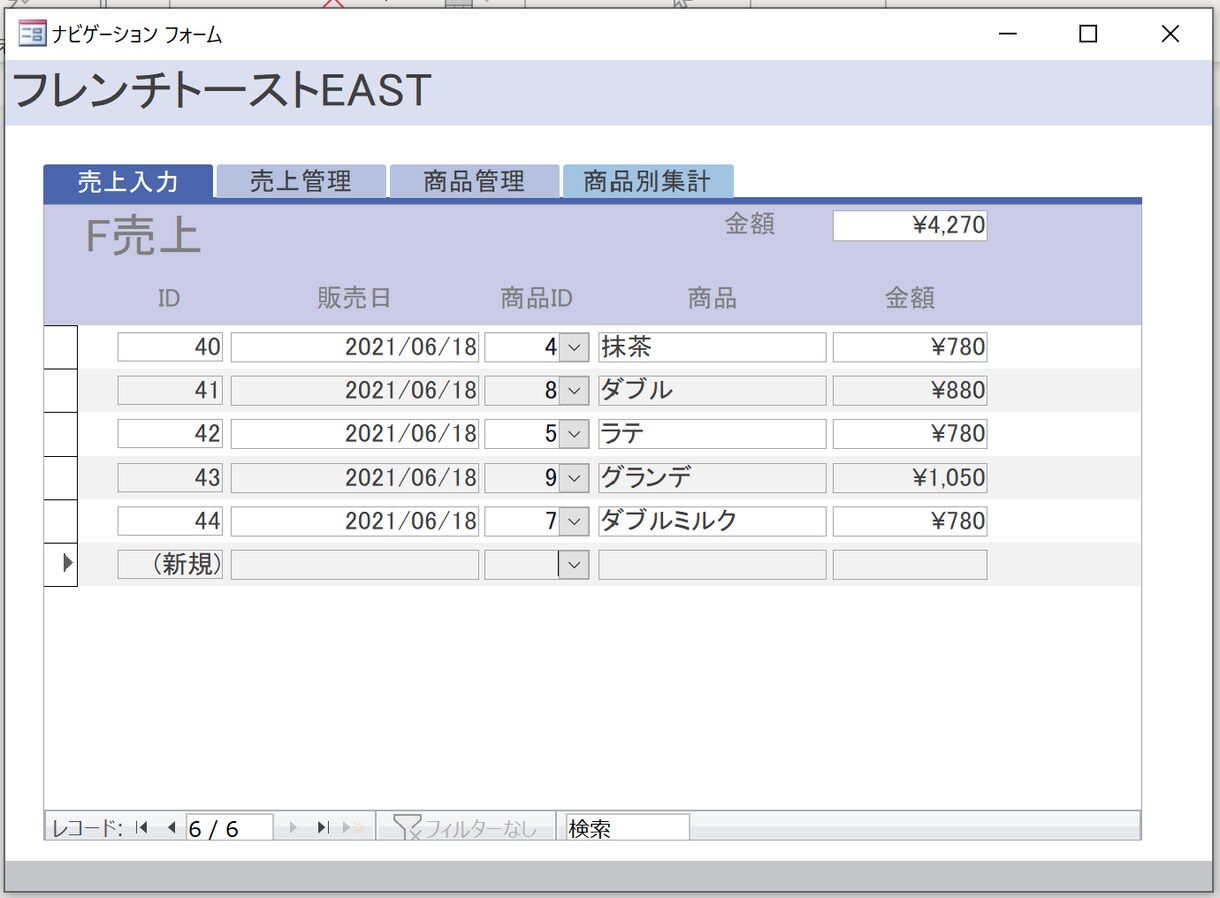This screenshot has height=898, width=1220.
Task: Switch to 売上入力 tab
Action: (128, 181)
